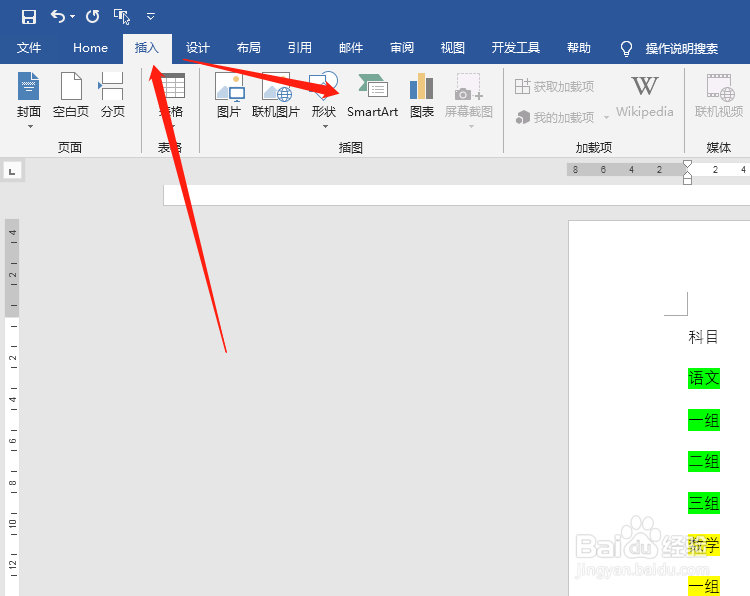Open Customize Quick Access Toolbar dropdown
Viewport: 750px width, 596px height.
pyautogui.click(x=150, y=17)
